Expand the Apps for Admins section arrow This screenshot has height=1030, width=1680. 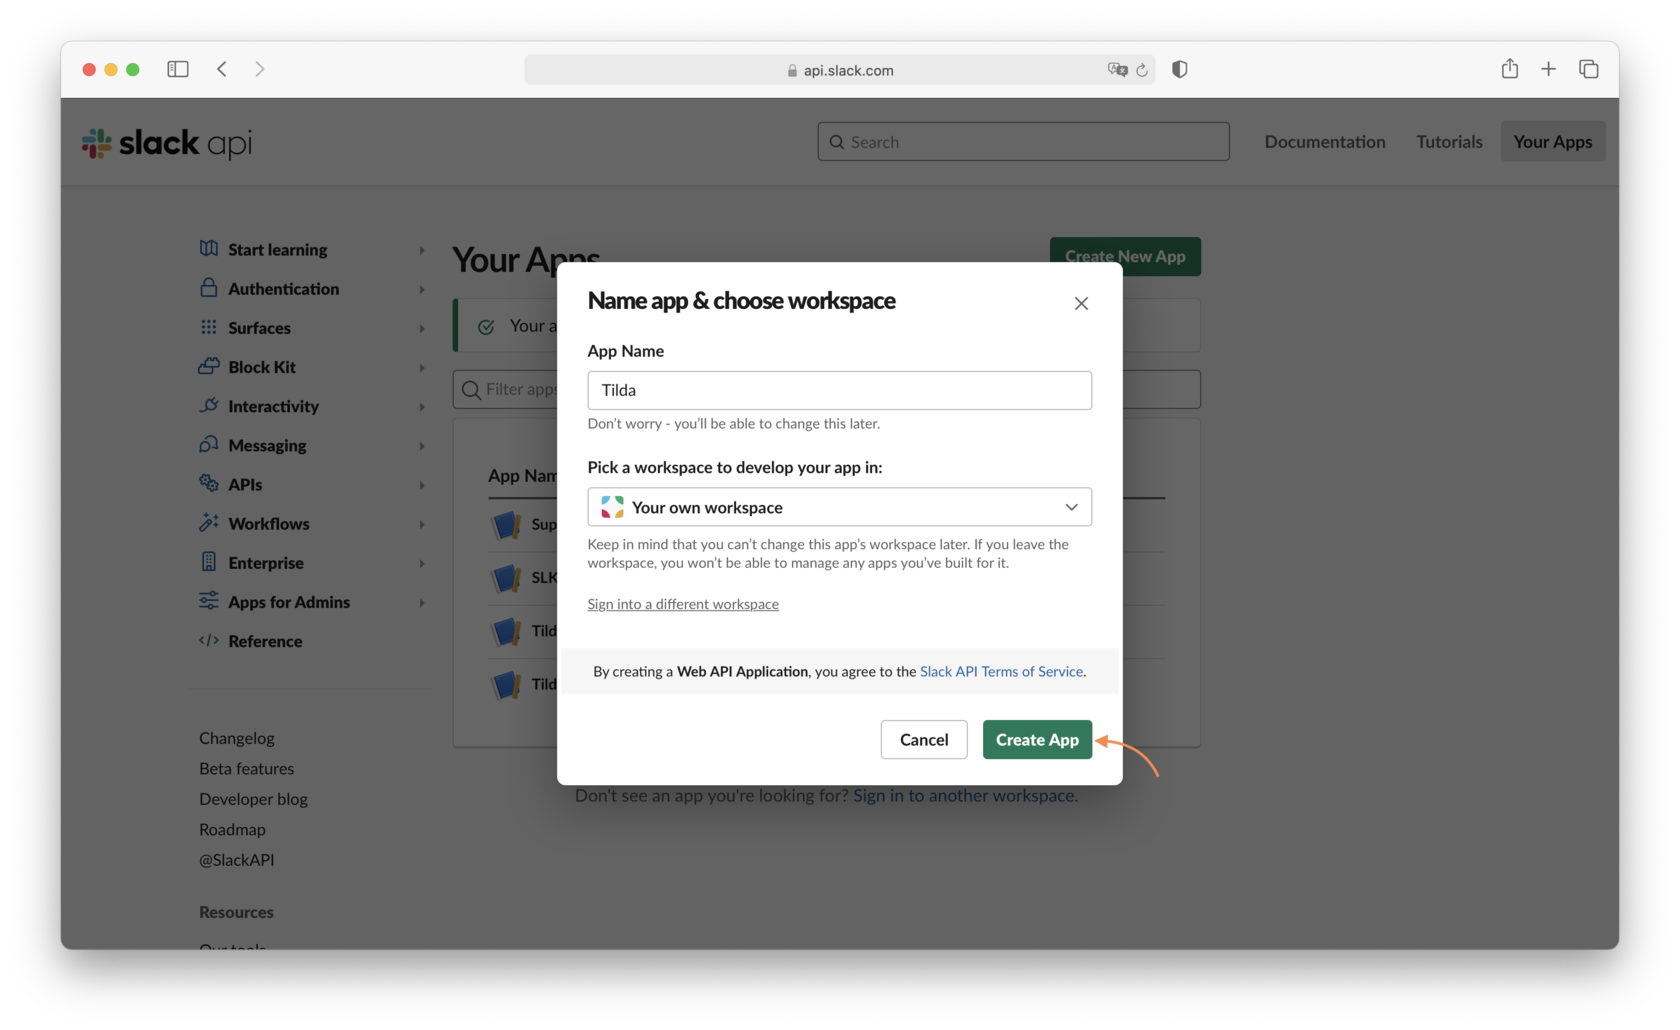click(x=422, y=603)
